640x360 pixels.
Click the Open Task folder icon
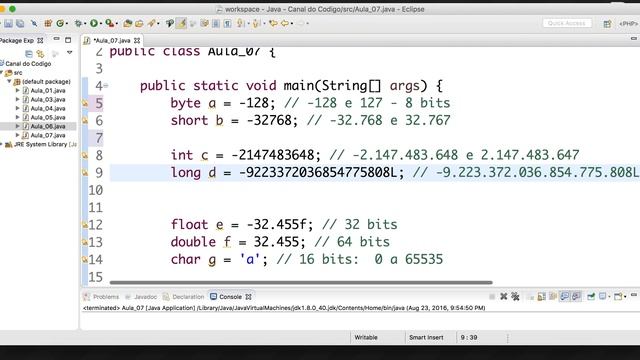coord(139,24)
